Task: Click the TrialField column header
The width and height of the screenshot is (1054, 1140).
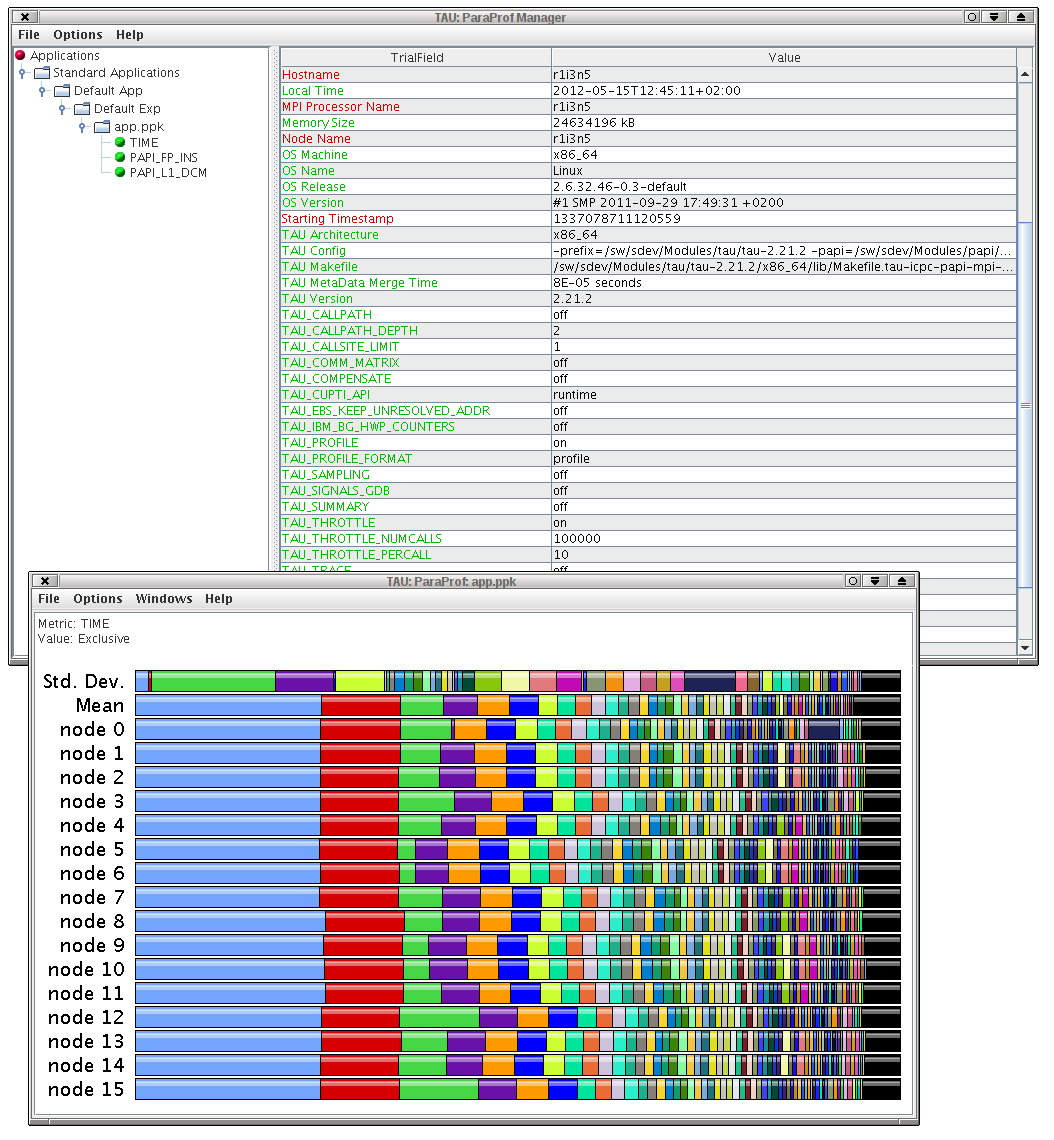Action: coord(417,57)
